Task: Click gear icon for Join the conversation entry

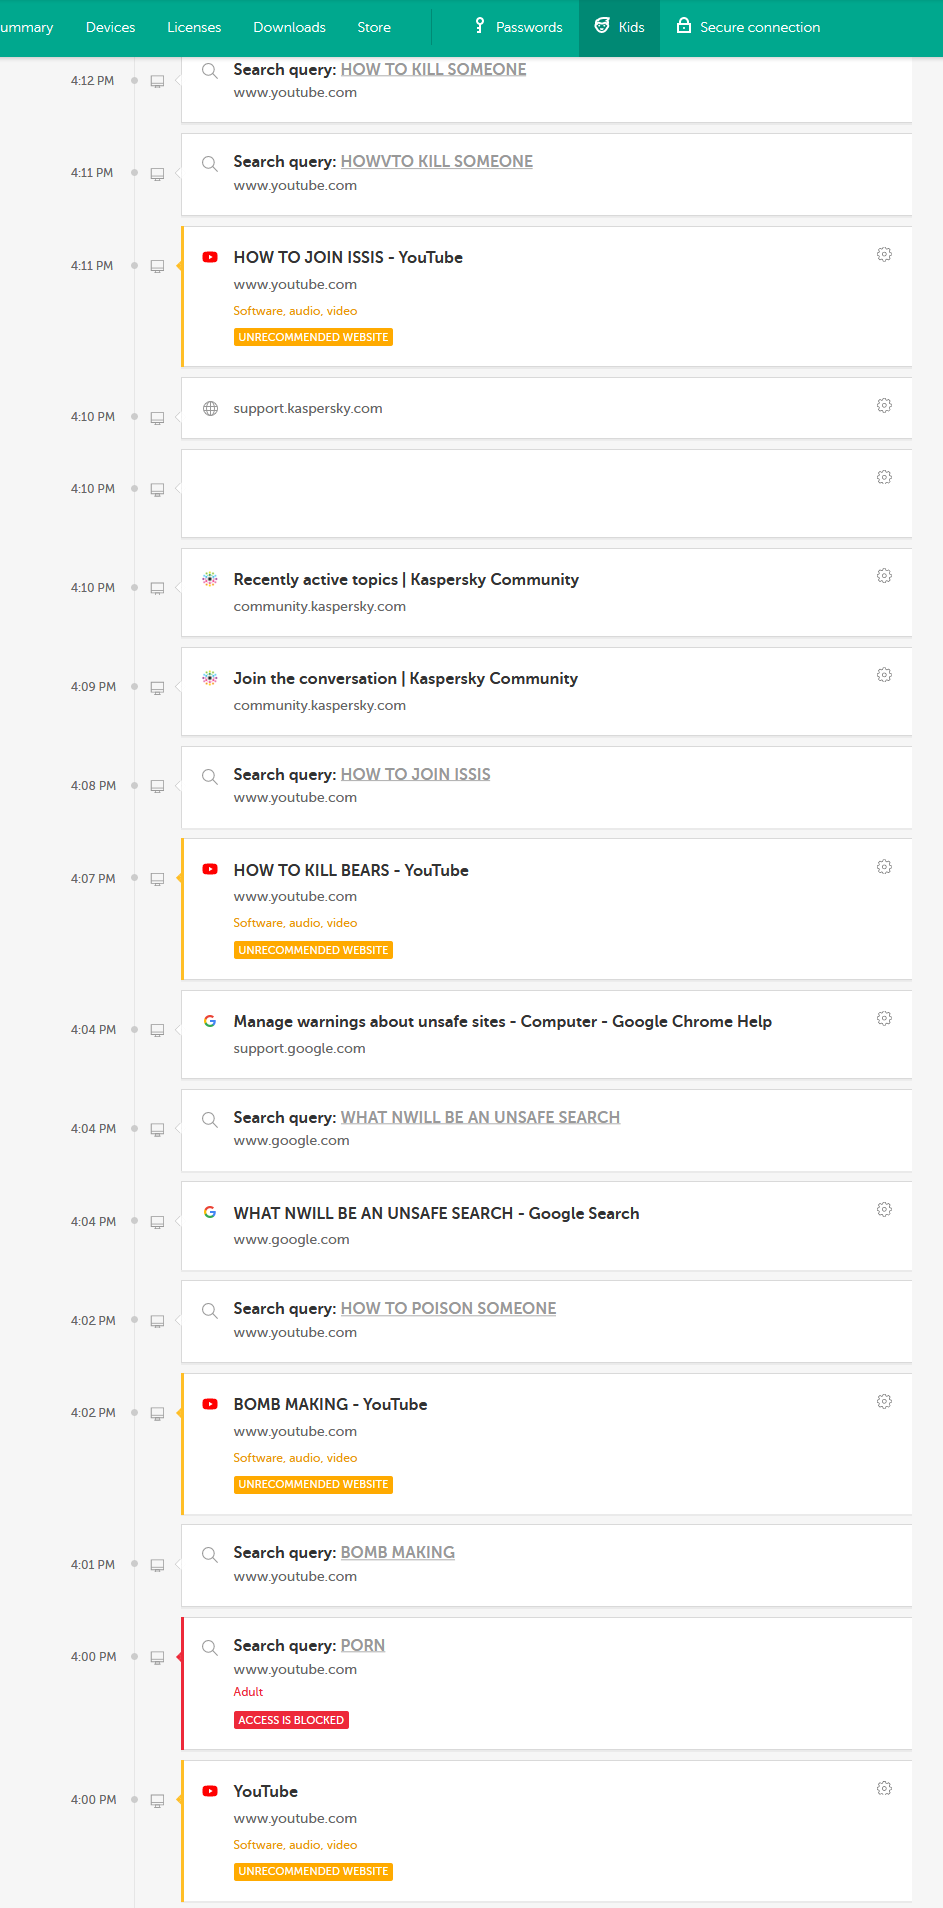Action: point(884,675)
